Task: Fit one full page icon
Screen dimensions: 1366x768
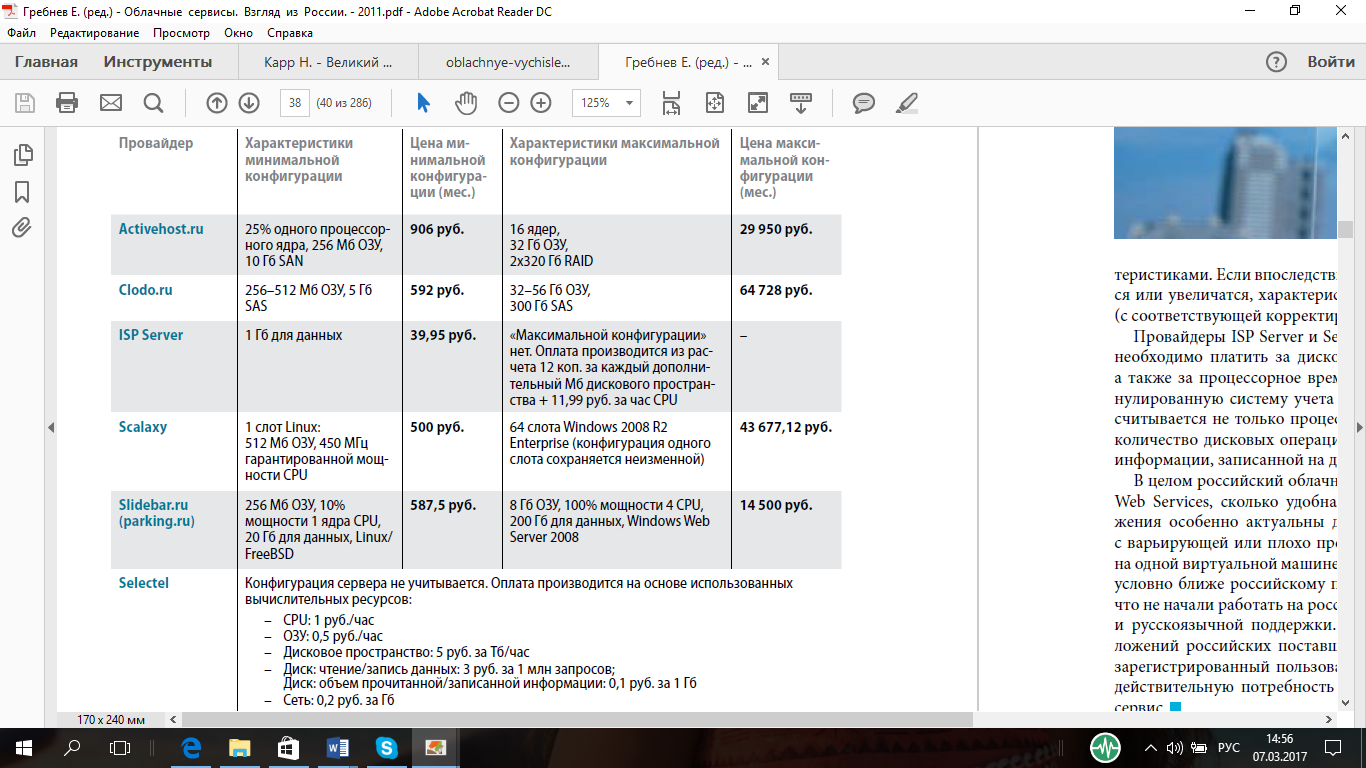Action: (x=714, y=102)
